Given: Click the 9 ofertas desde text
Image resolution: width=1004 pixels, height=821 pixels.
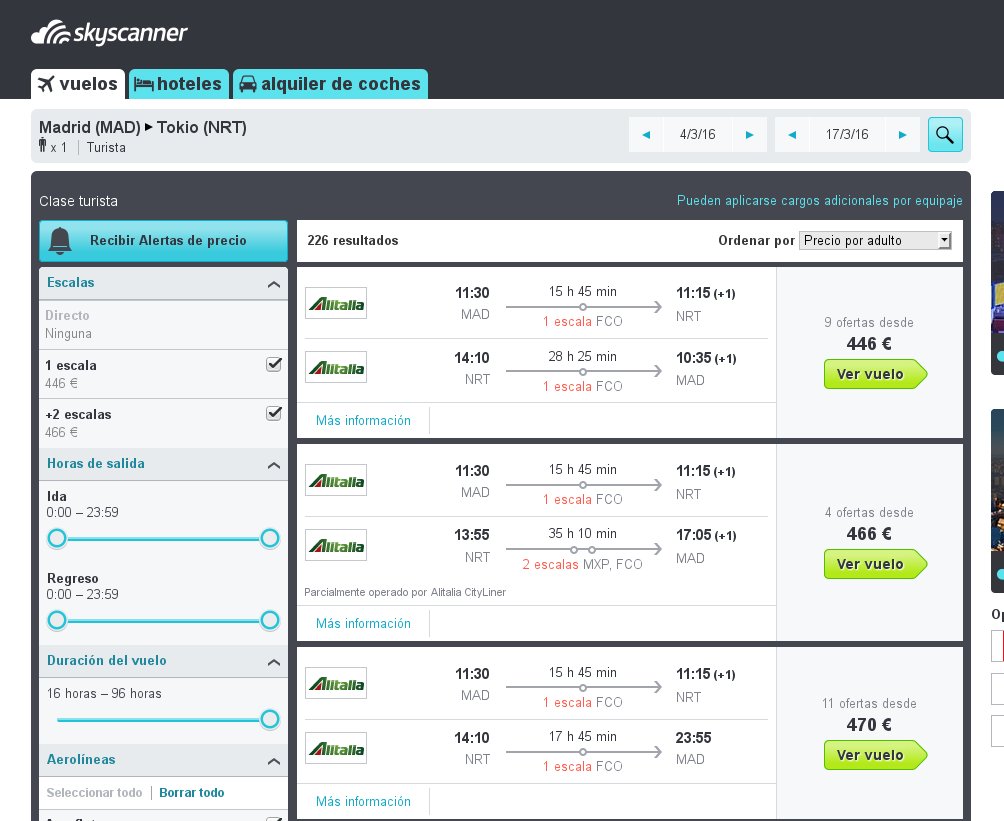Looking at the screenshot, I should pyautogui.click(x=869, y=323).
